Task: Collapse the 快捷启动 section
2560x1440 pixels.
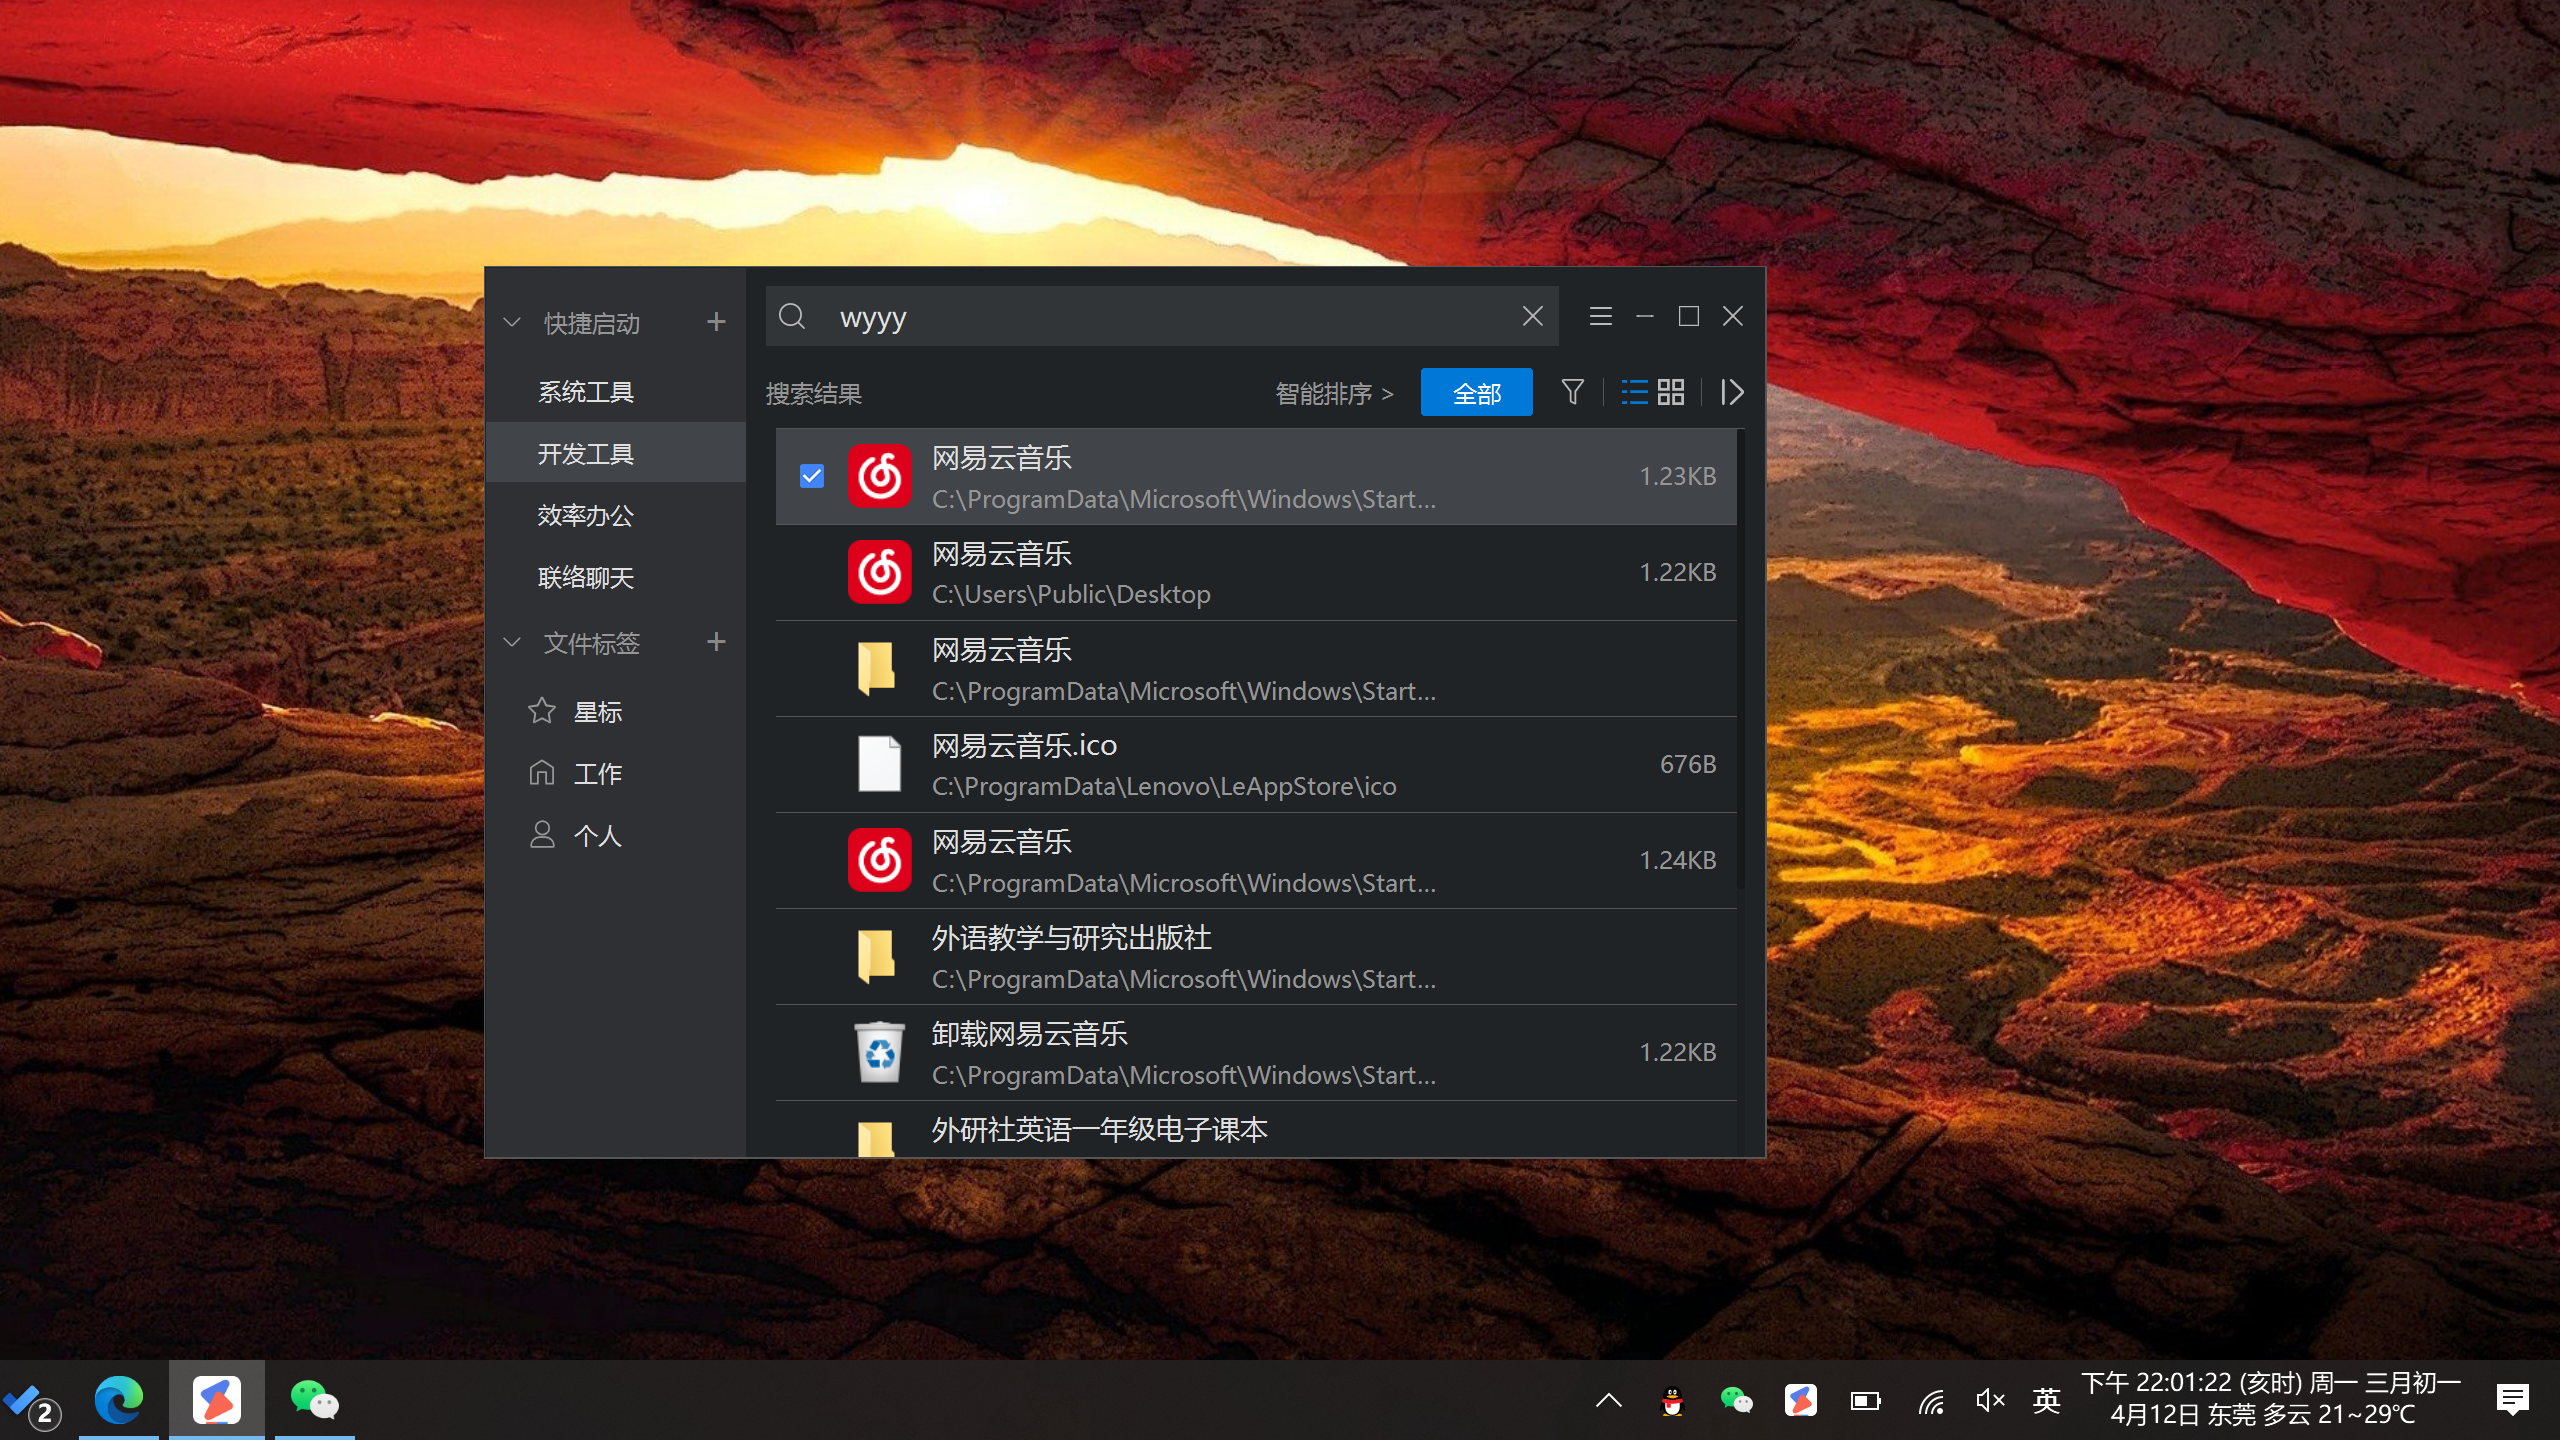Action: (512, 321)
